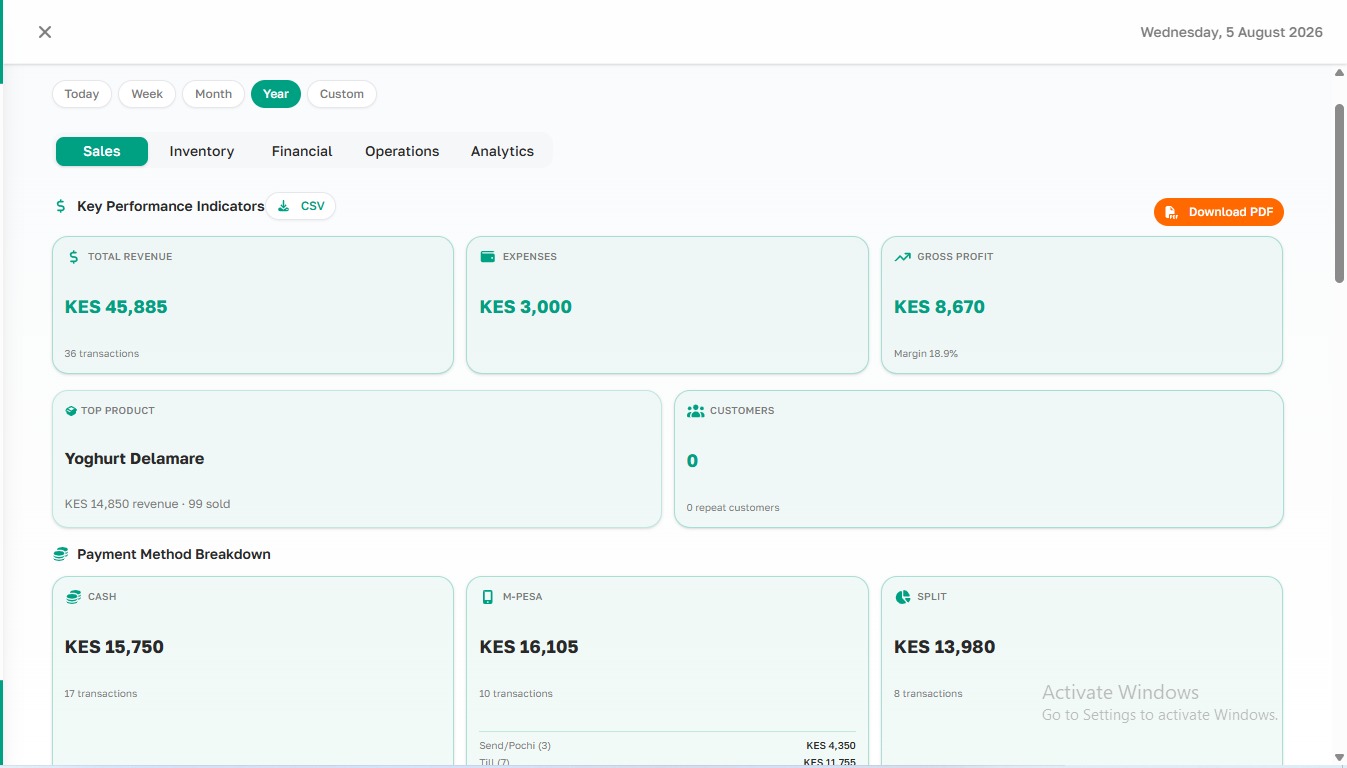Click the Margin 18.9% text
Image resolution: width=1347 pixels, height=768 pixels.
pyautogui.click(x=926, y=354)
